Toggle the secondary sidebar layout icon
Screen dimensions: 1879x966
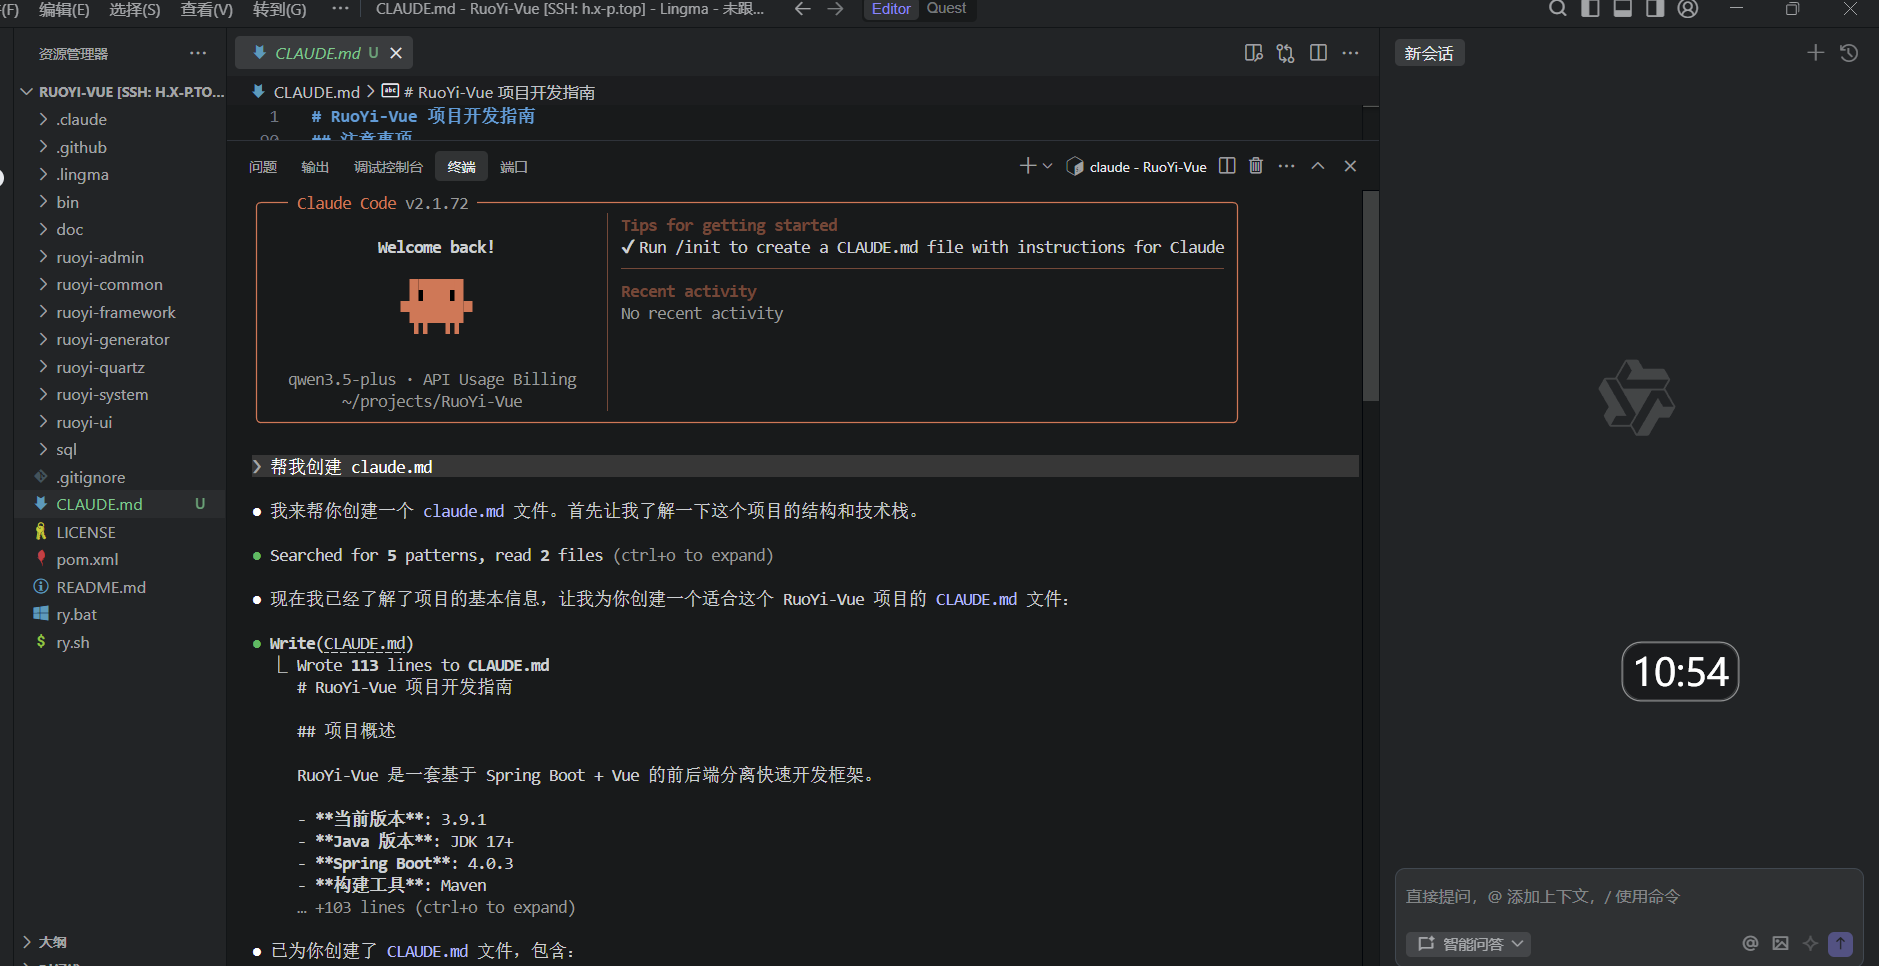(x=1655, y=9)
